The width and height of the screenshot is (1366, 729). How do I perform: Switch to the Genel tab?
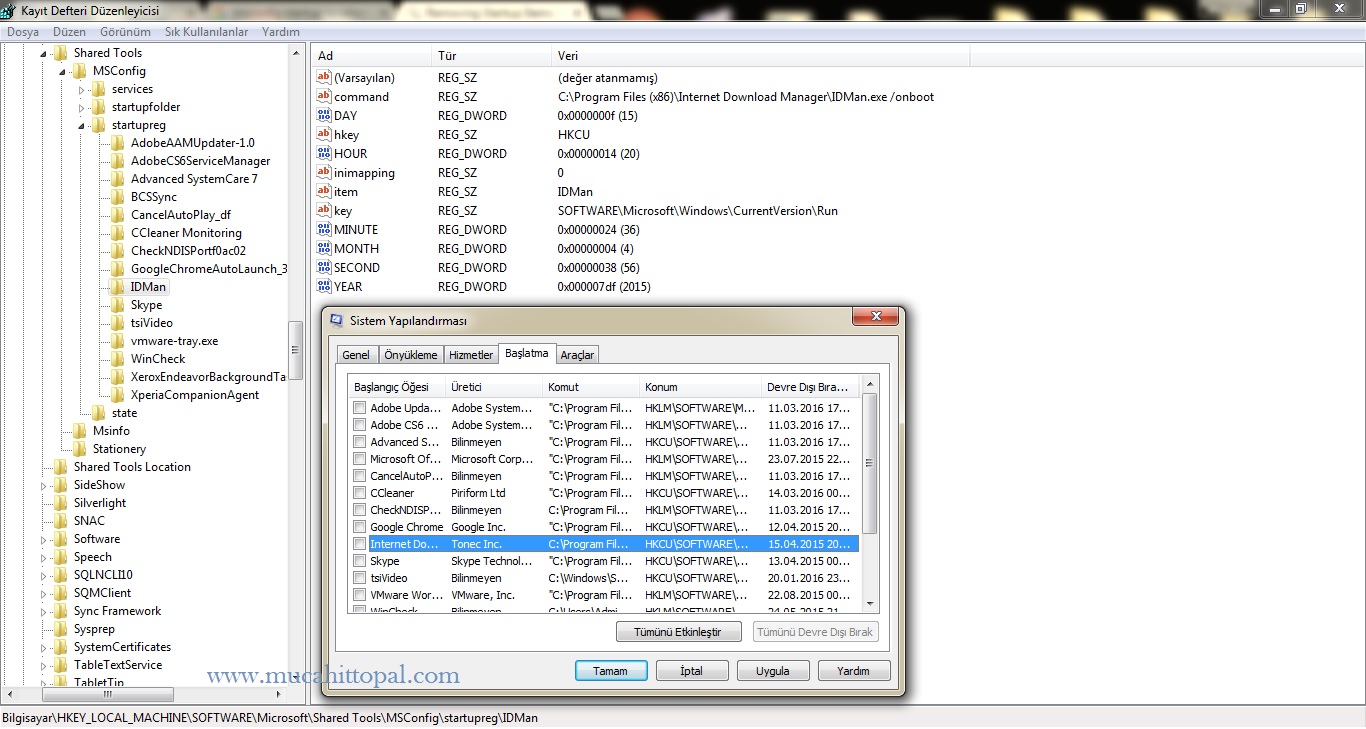pos(356,355)
